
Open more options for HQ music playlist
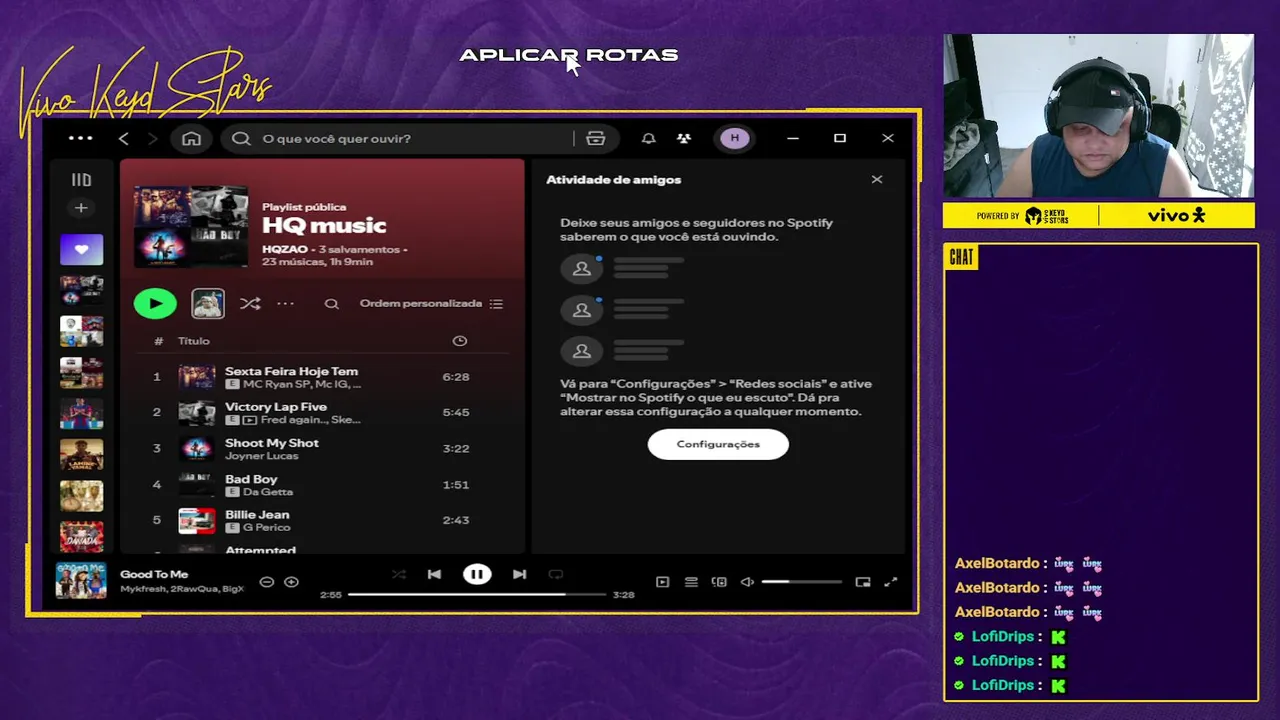pos(286,303)
